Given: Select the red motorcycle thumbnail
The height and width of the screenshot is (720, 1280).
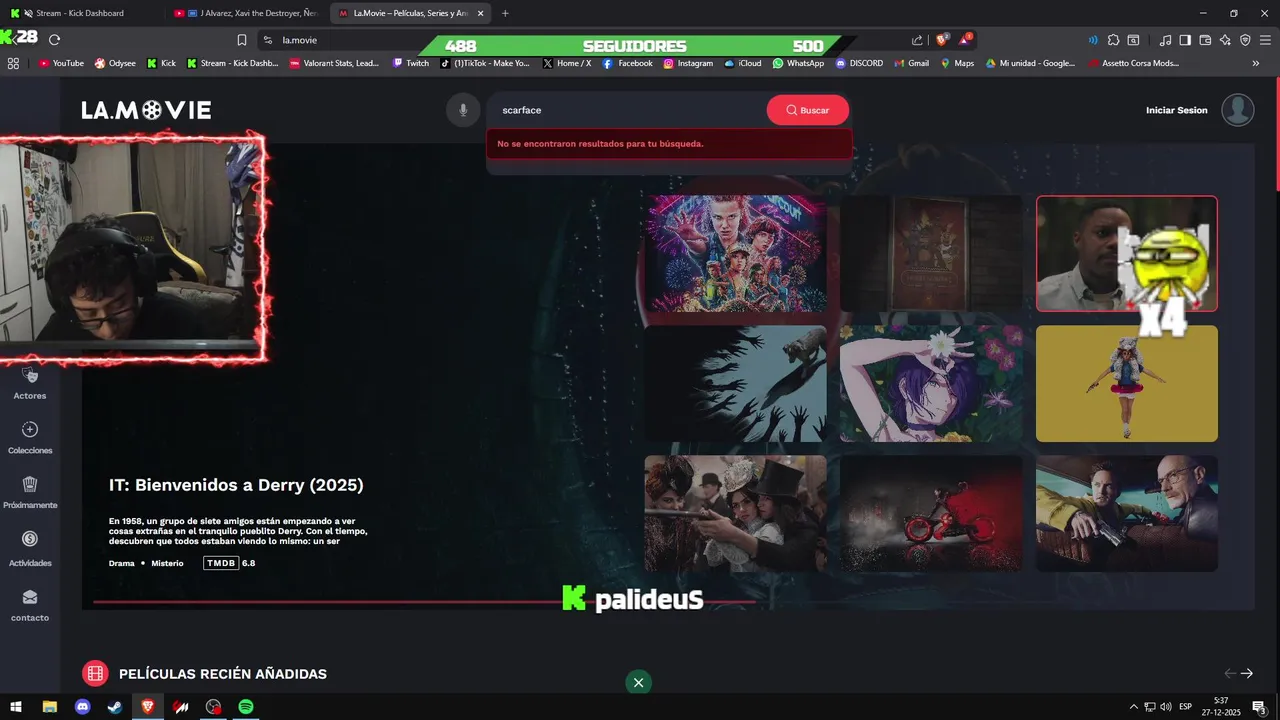Looking at the screenshot, I should (931, 513).
